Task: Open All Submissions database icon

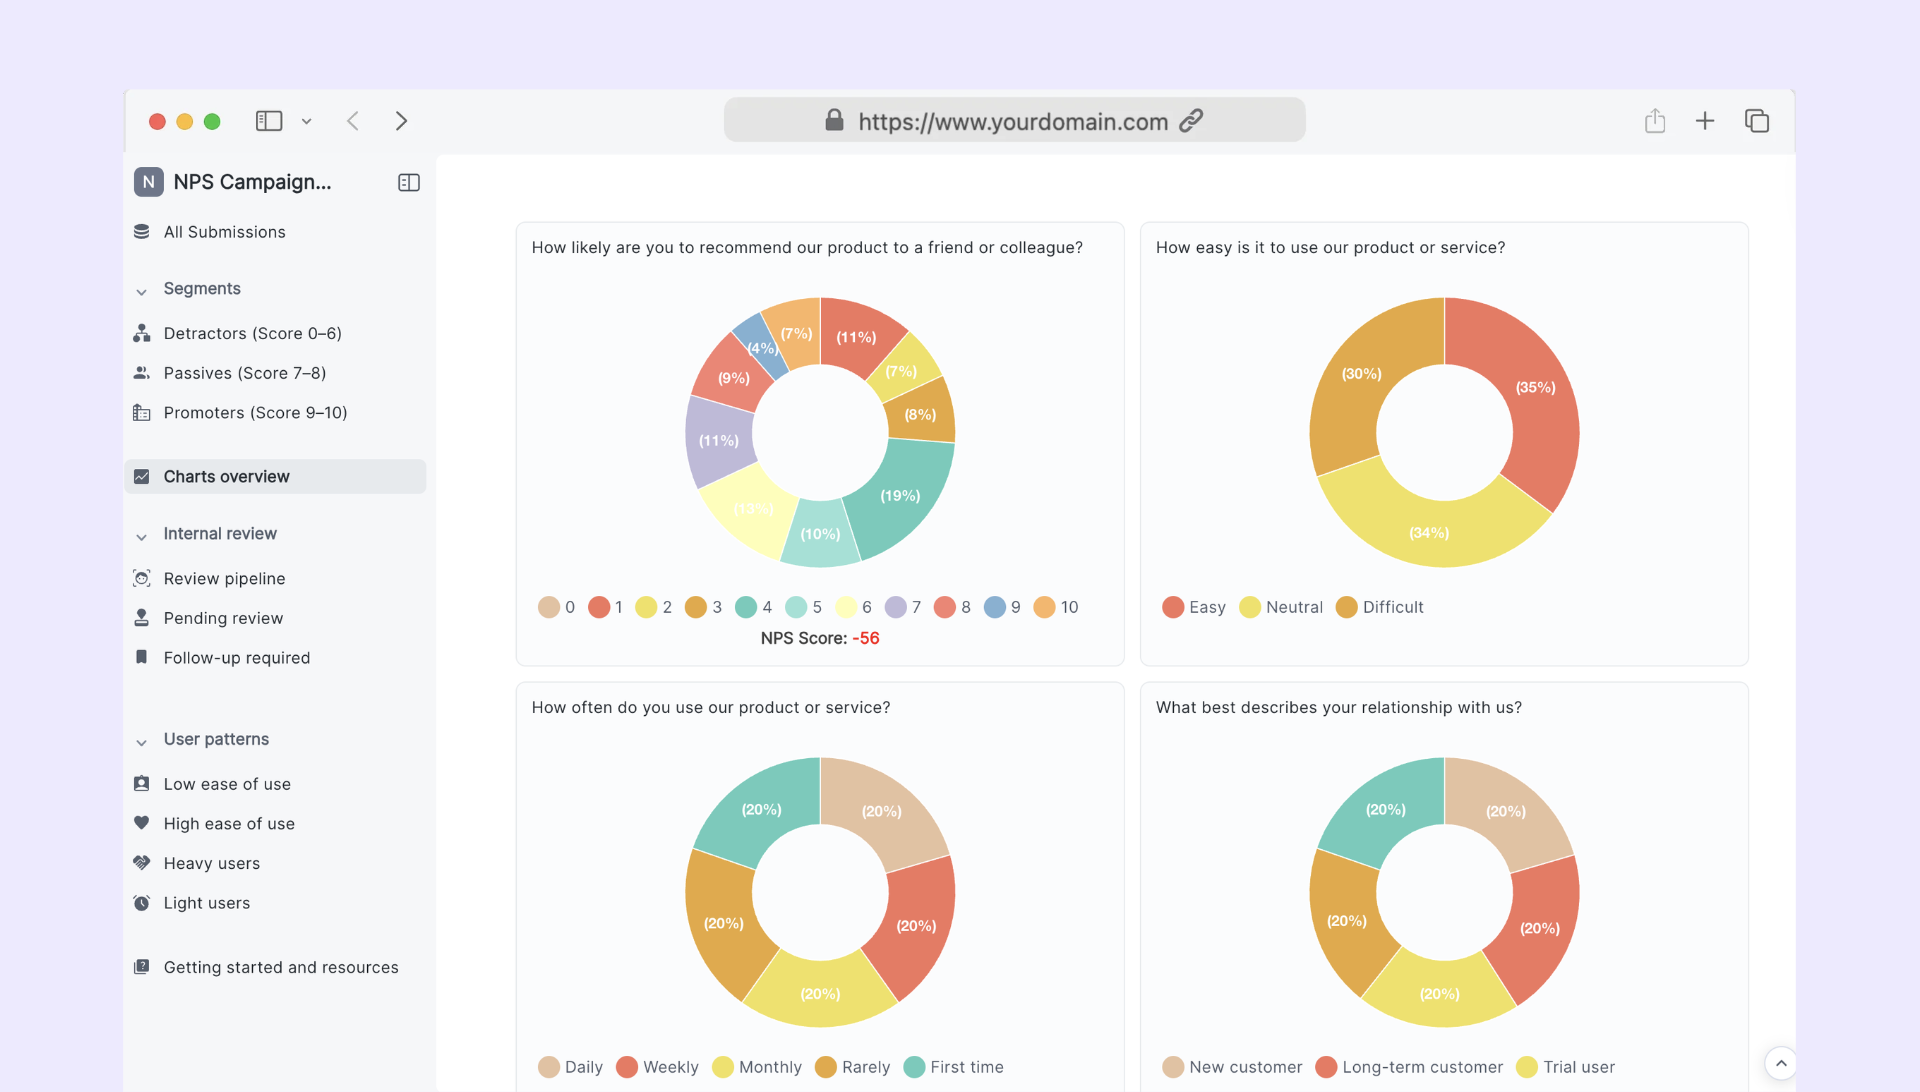Action: [x=142, y=232]
